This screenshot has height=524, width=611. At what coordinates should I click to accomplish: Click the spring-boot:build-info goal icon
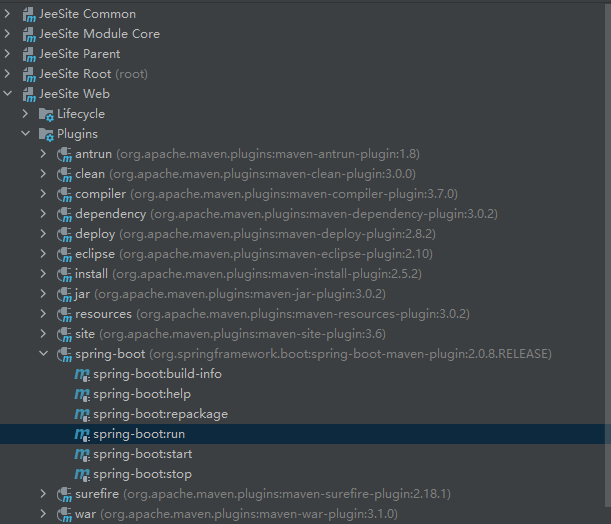click(82, 374)
